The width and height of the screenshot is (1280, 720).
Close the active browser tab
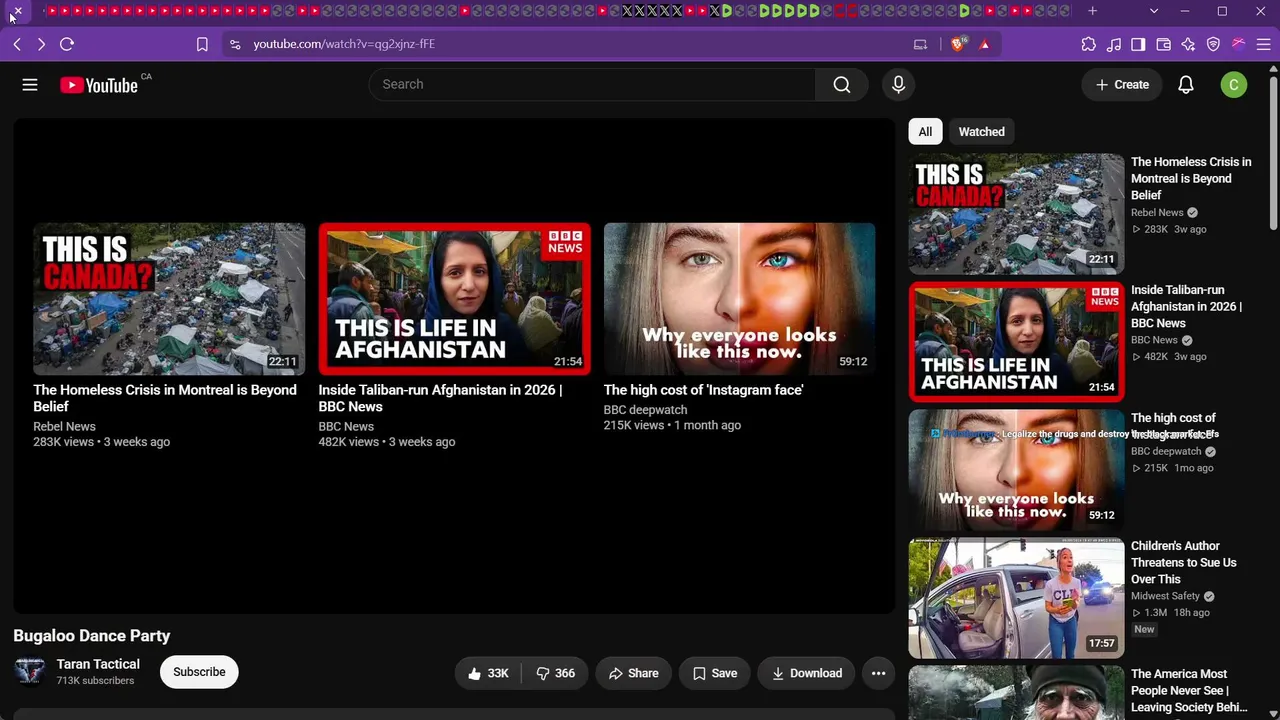pyautogui.click(x=17, y=11)
